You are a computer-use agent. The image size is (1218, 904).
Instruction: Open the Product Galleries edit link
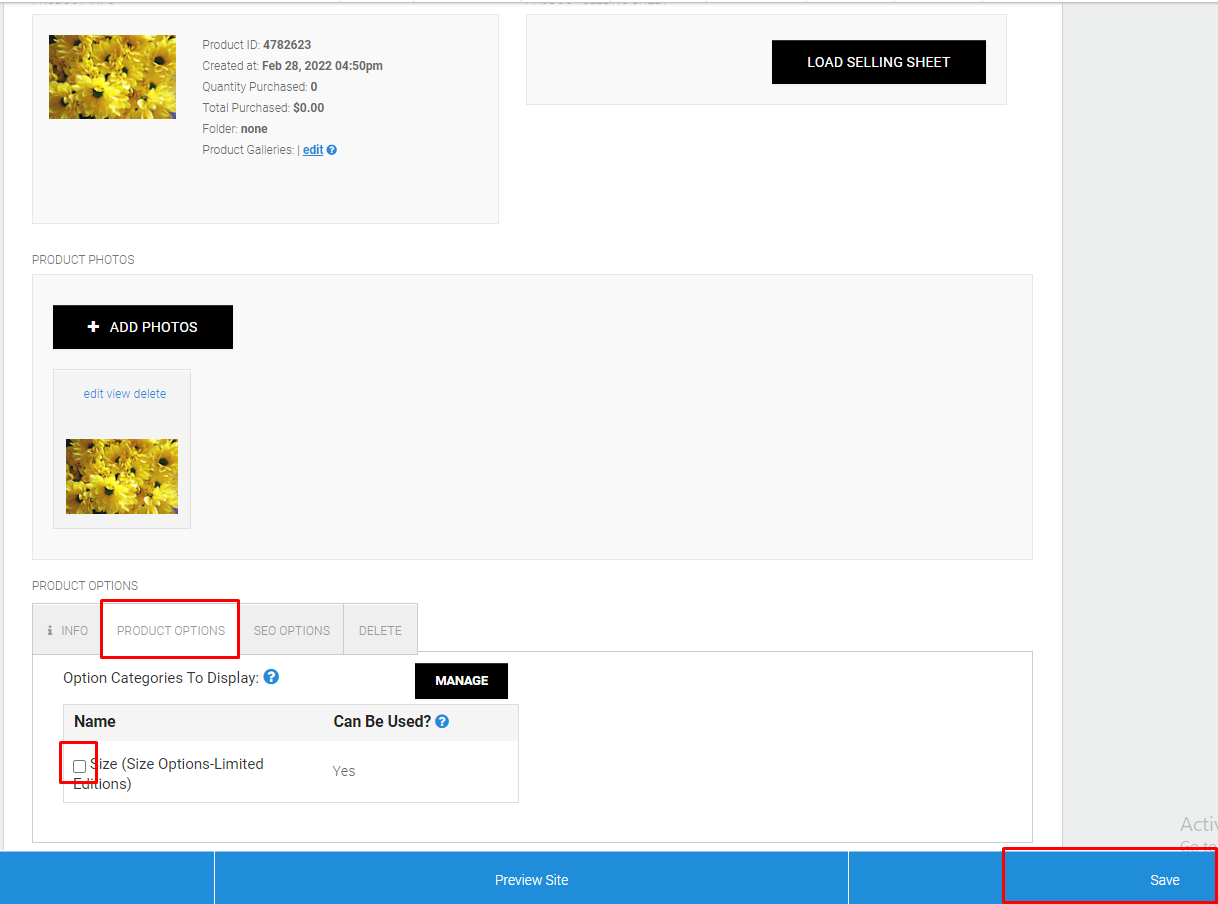(x=312, y=149)
